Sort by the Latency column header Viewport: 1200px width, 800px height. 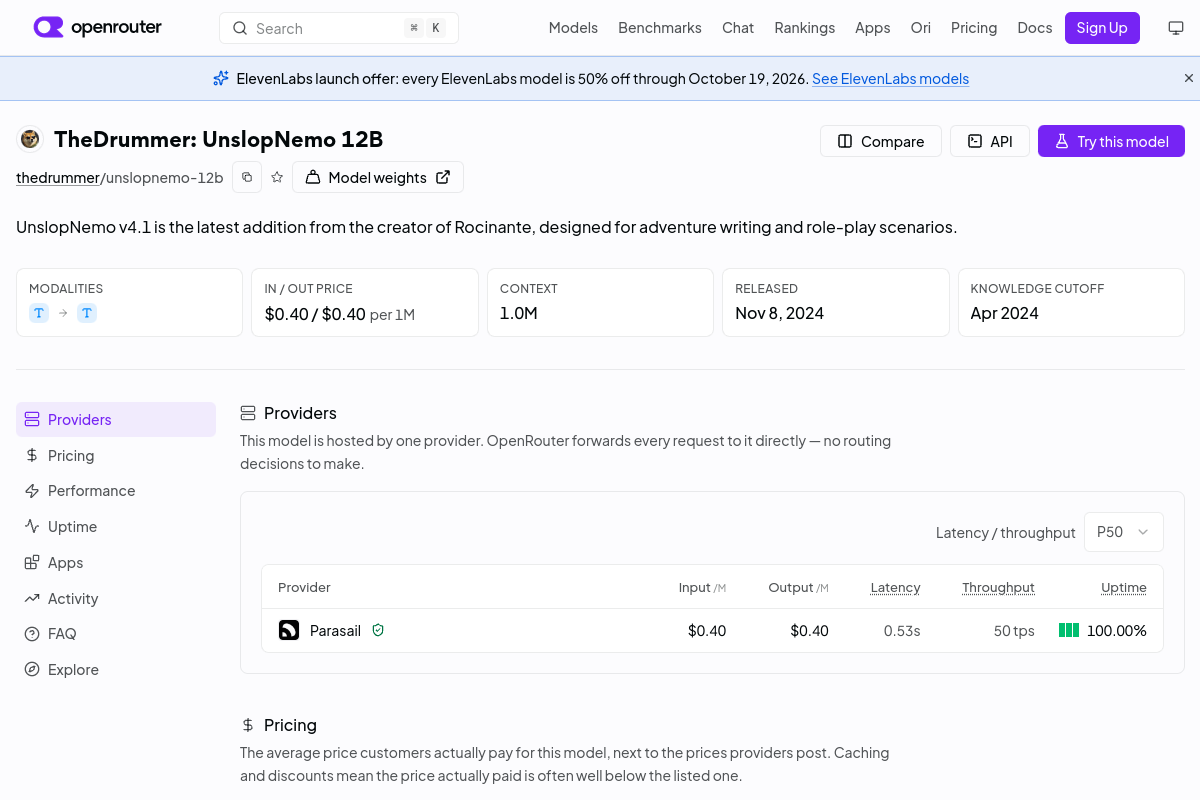click(895, 587)
